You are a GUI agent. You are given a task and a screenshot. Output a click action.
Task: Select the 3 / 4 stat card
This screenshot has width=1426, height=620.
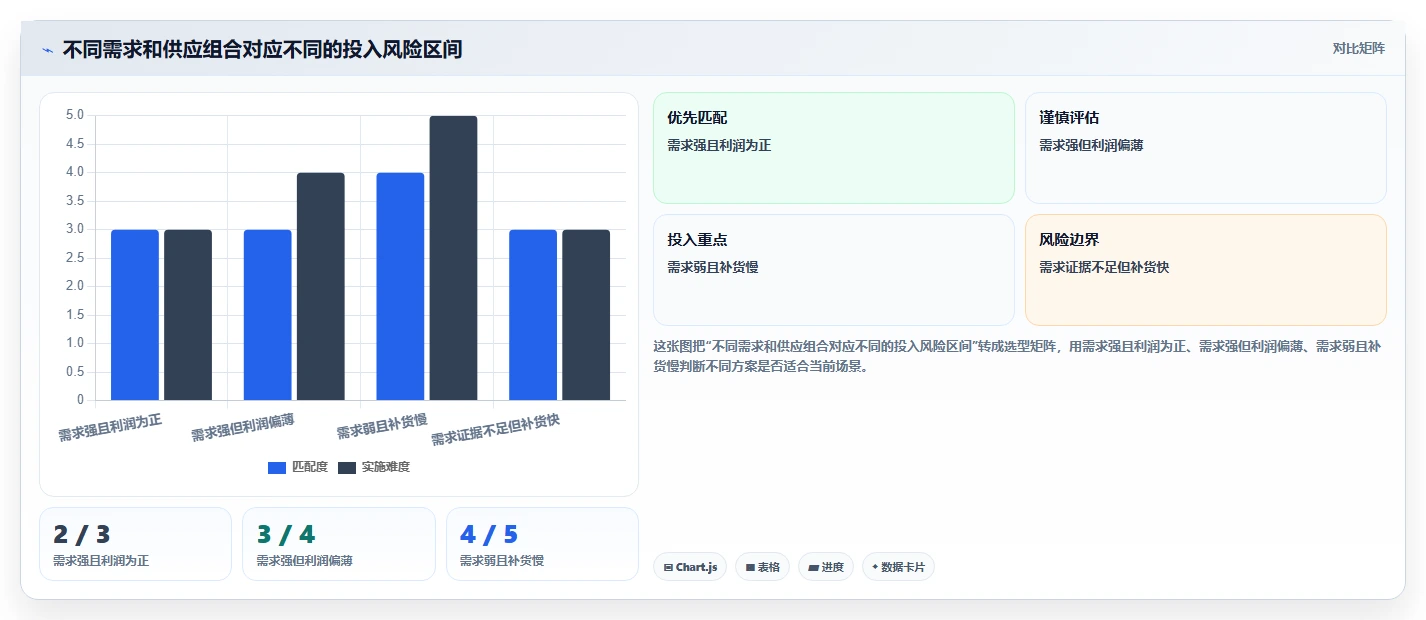339,544
